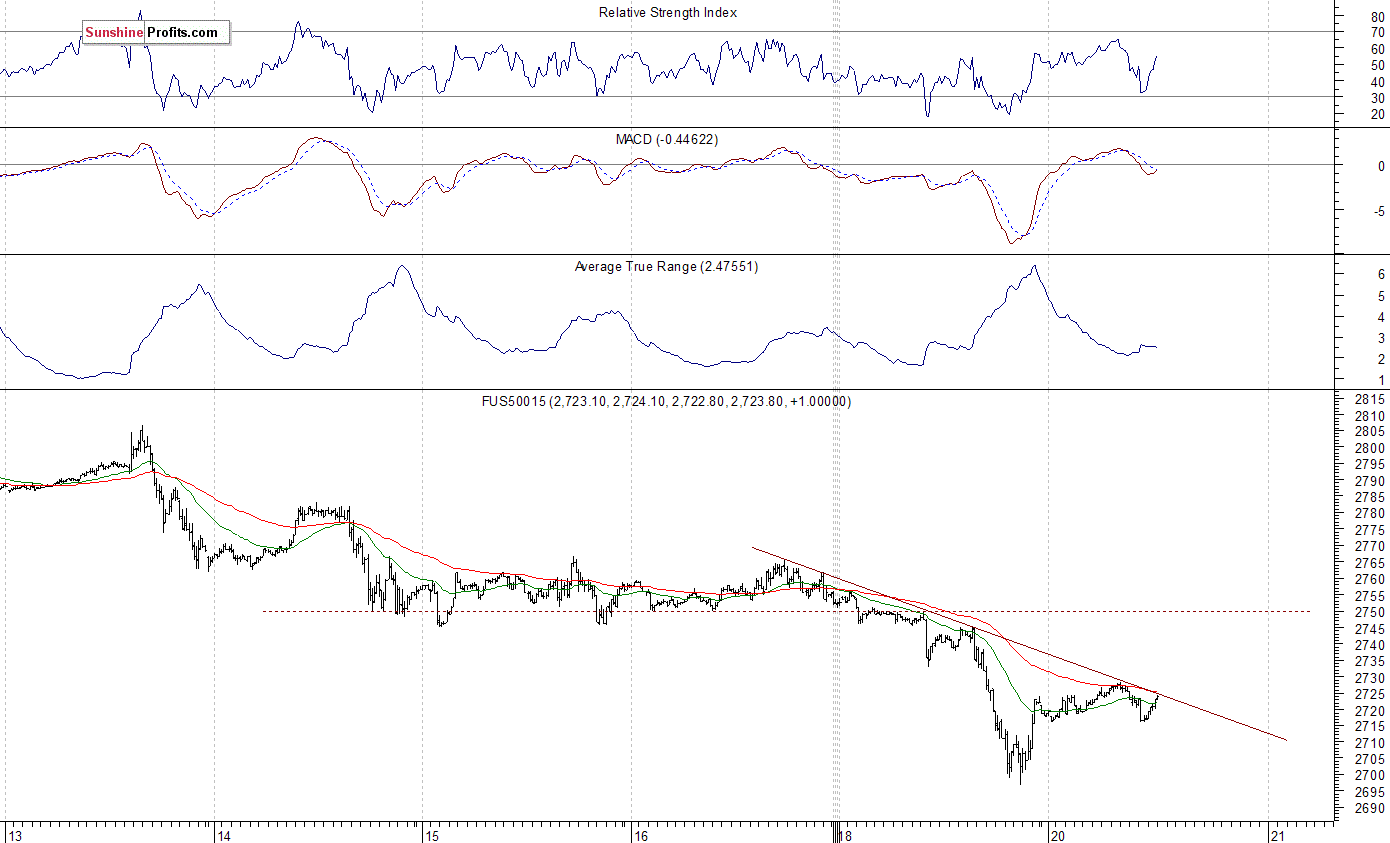
Task: Click the 2815 price axis label
Action: pyautogui.click(x=1370, y=399)
